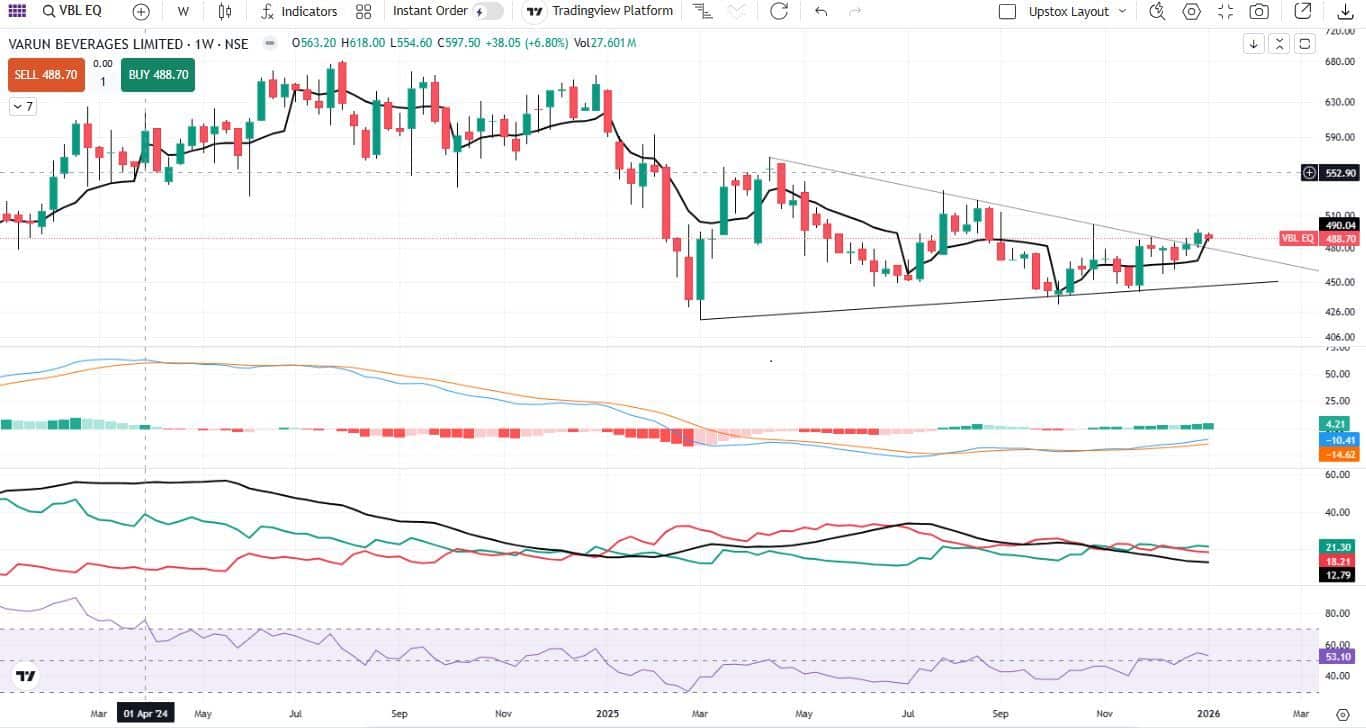Image resolution: width=1366 pixels, height=728 pixels.
Task: Move price pane down arrow
Action: tap(1254, 44)
